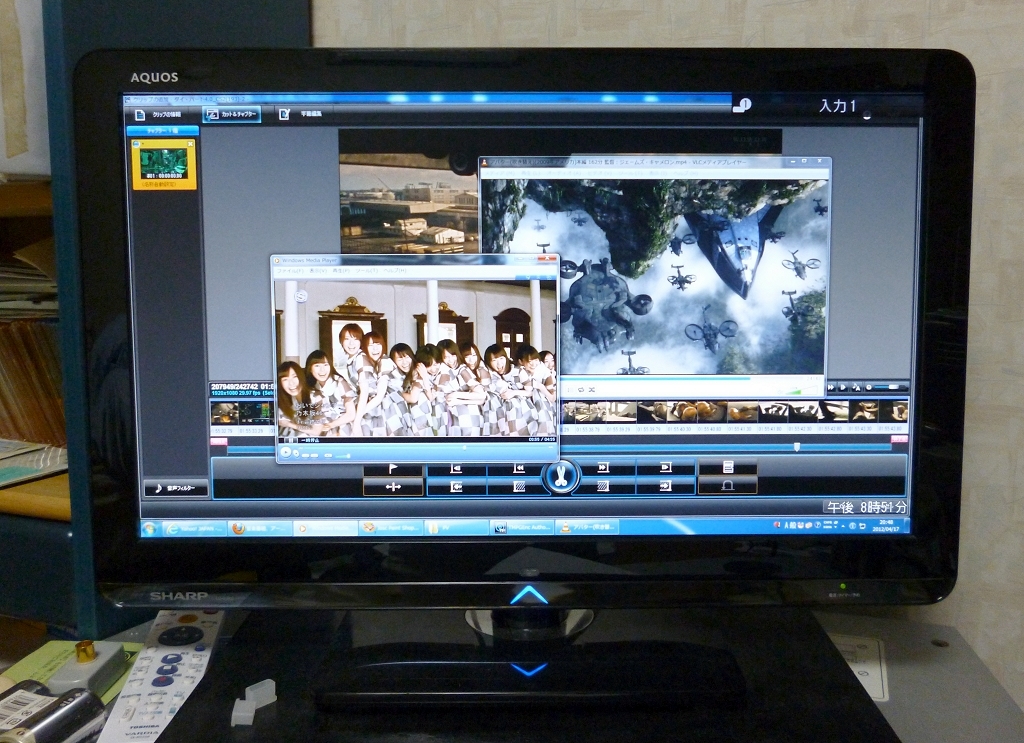Switch to Internet Explorer in taskbar
The image size is (1024, 743).
click(x=195, y=529)
